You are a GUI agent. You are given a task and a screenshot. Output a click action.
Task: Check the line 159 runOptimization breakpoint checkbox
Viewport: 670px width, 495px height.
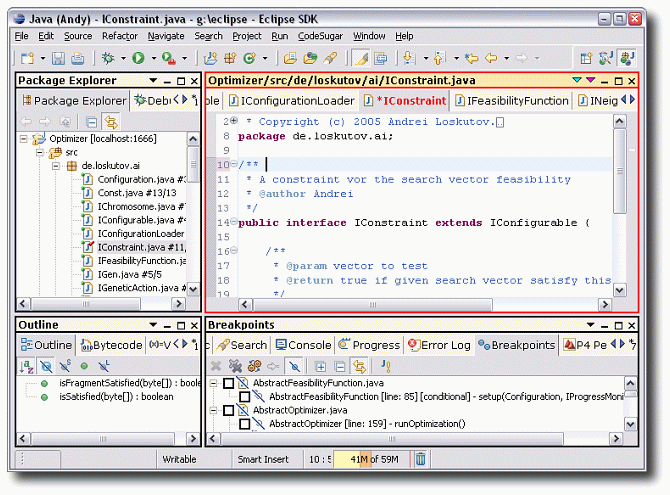tap(245, 424)
